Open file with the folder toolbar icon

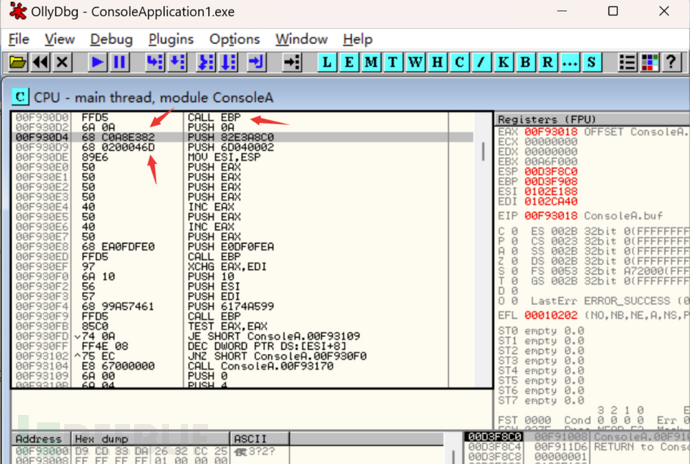pos(18,62)
